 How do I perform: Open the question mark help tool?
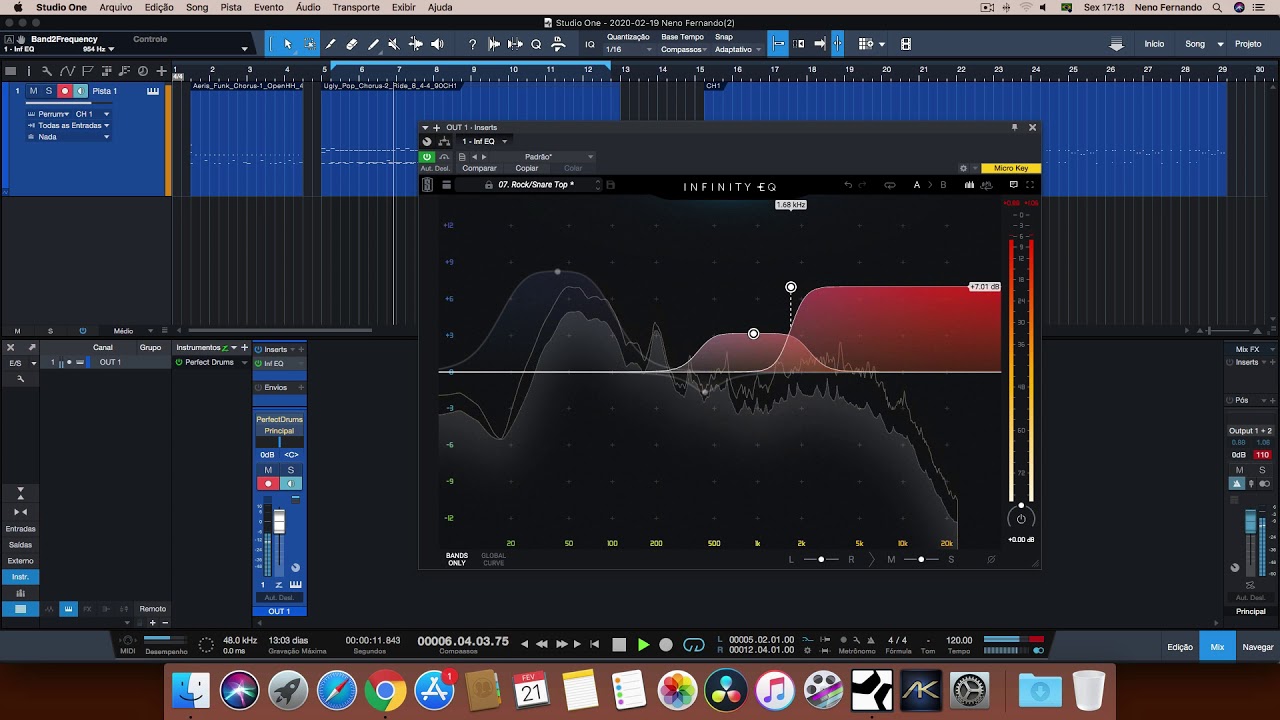point(472,44)
